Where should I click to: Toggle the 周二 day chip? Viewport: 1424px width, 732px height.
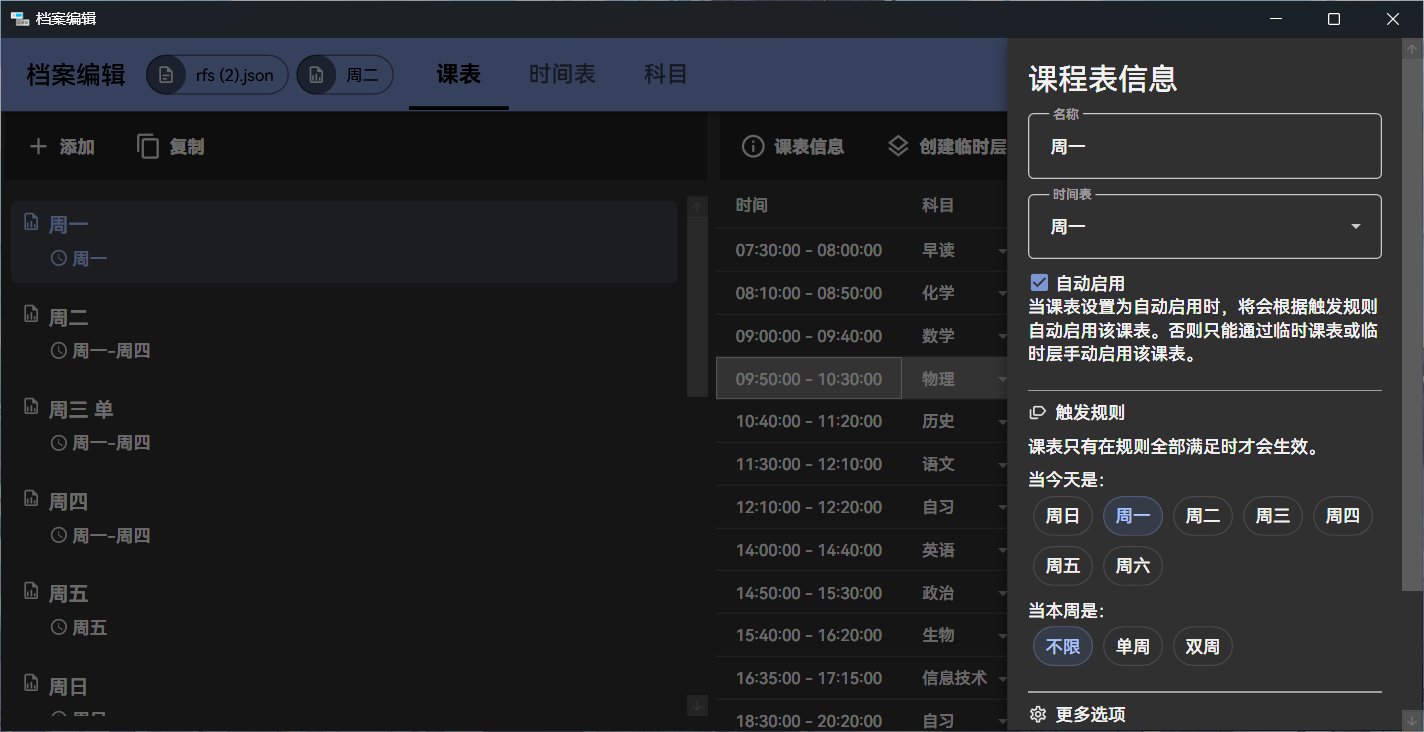coord(1202,516)
